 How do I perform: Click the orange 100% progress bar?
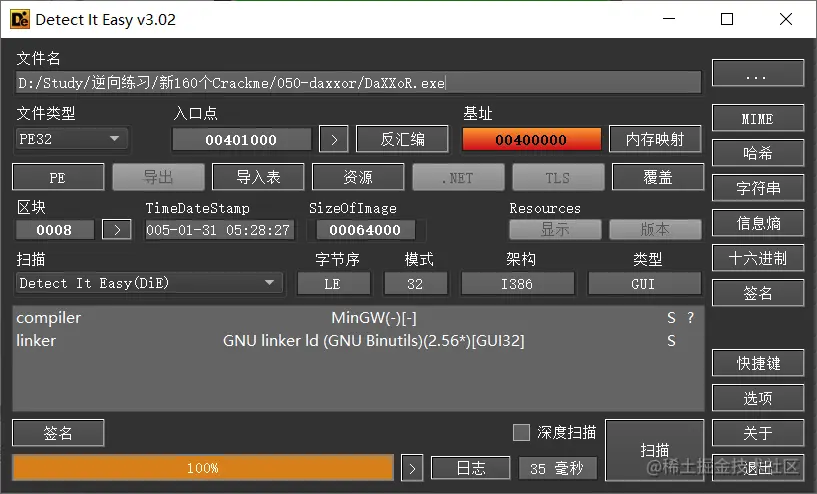[203, 467]
